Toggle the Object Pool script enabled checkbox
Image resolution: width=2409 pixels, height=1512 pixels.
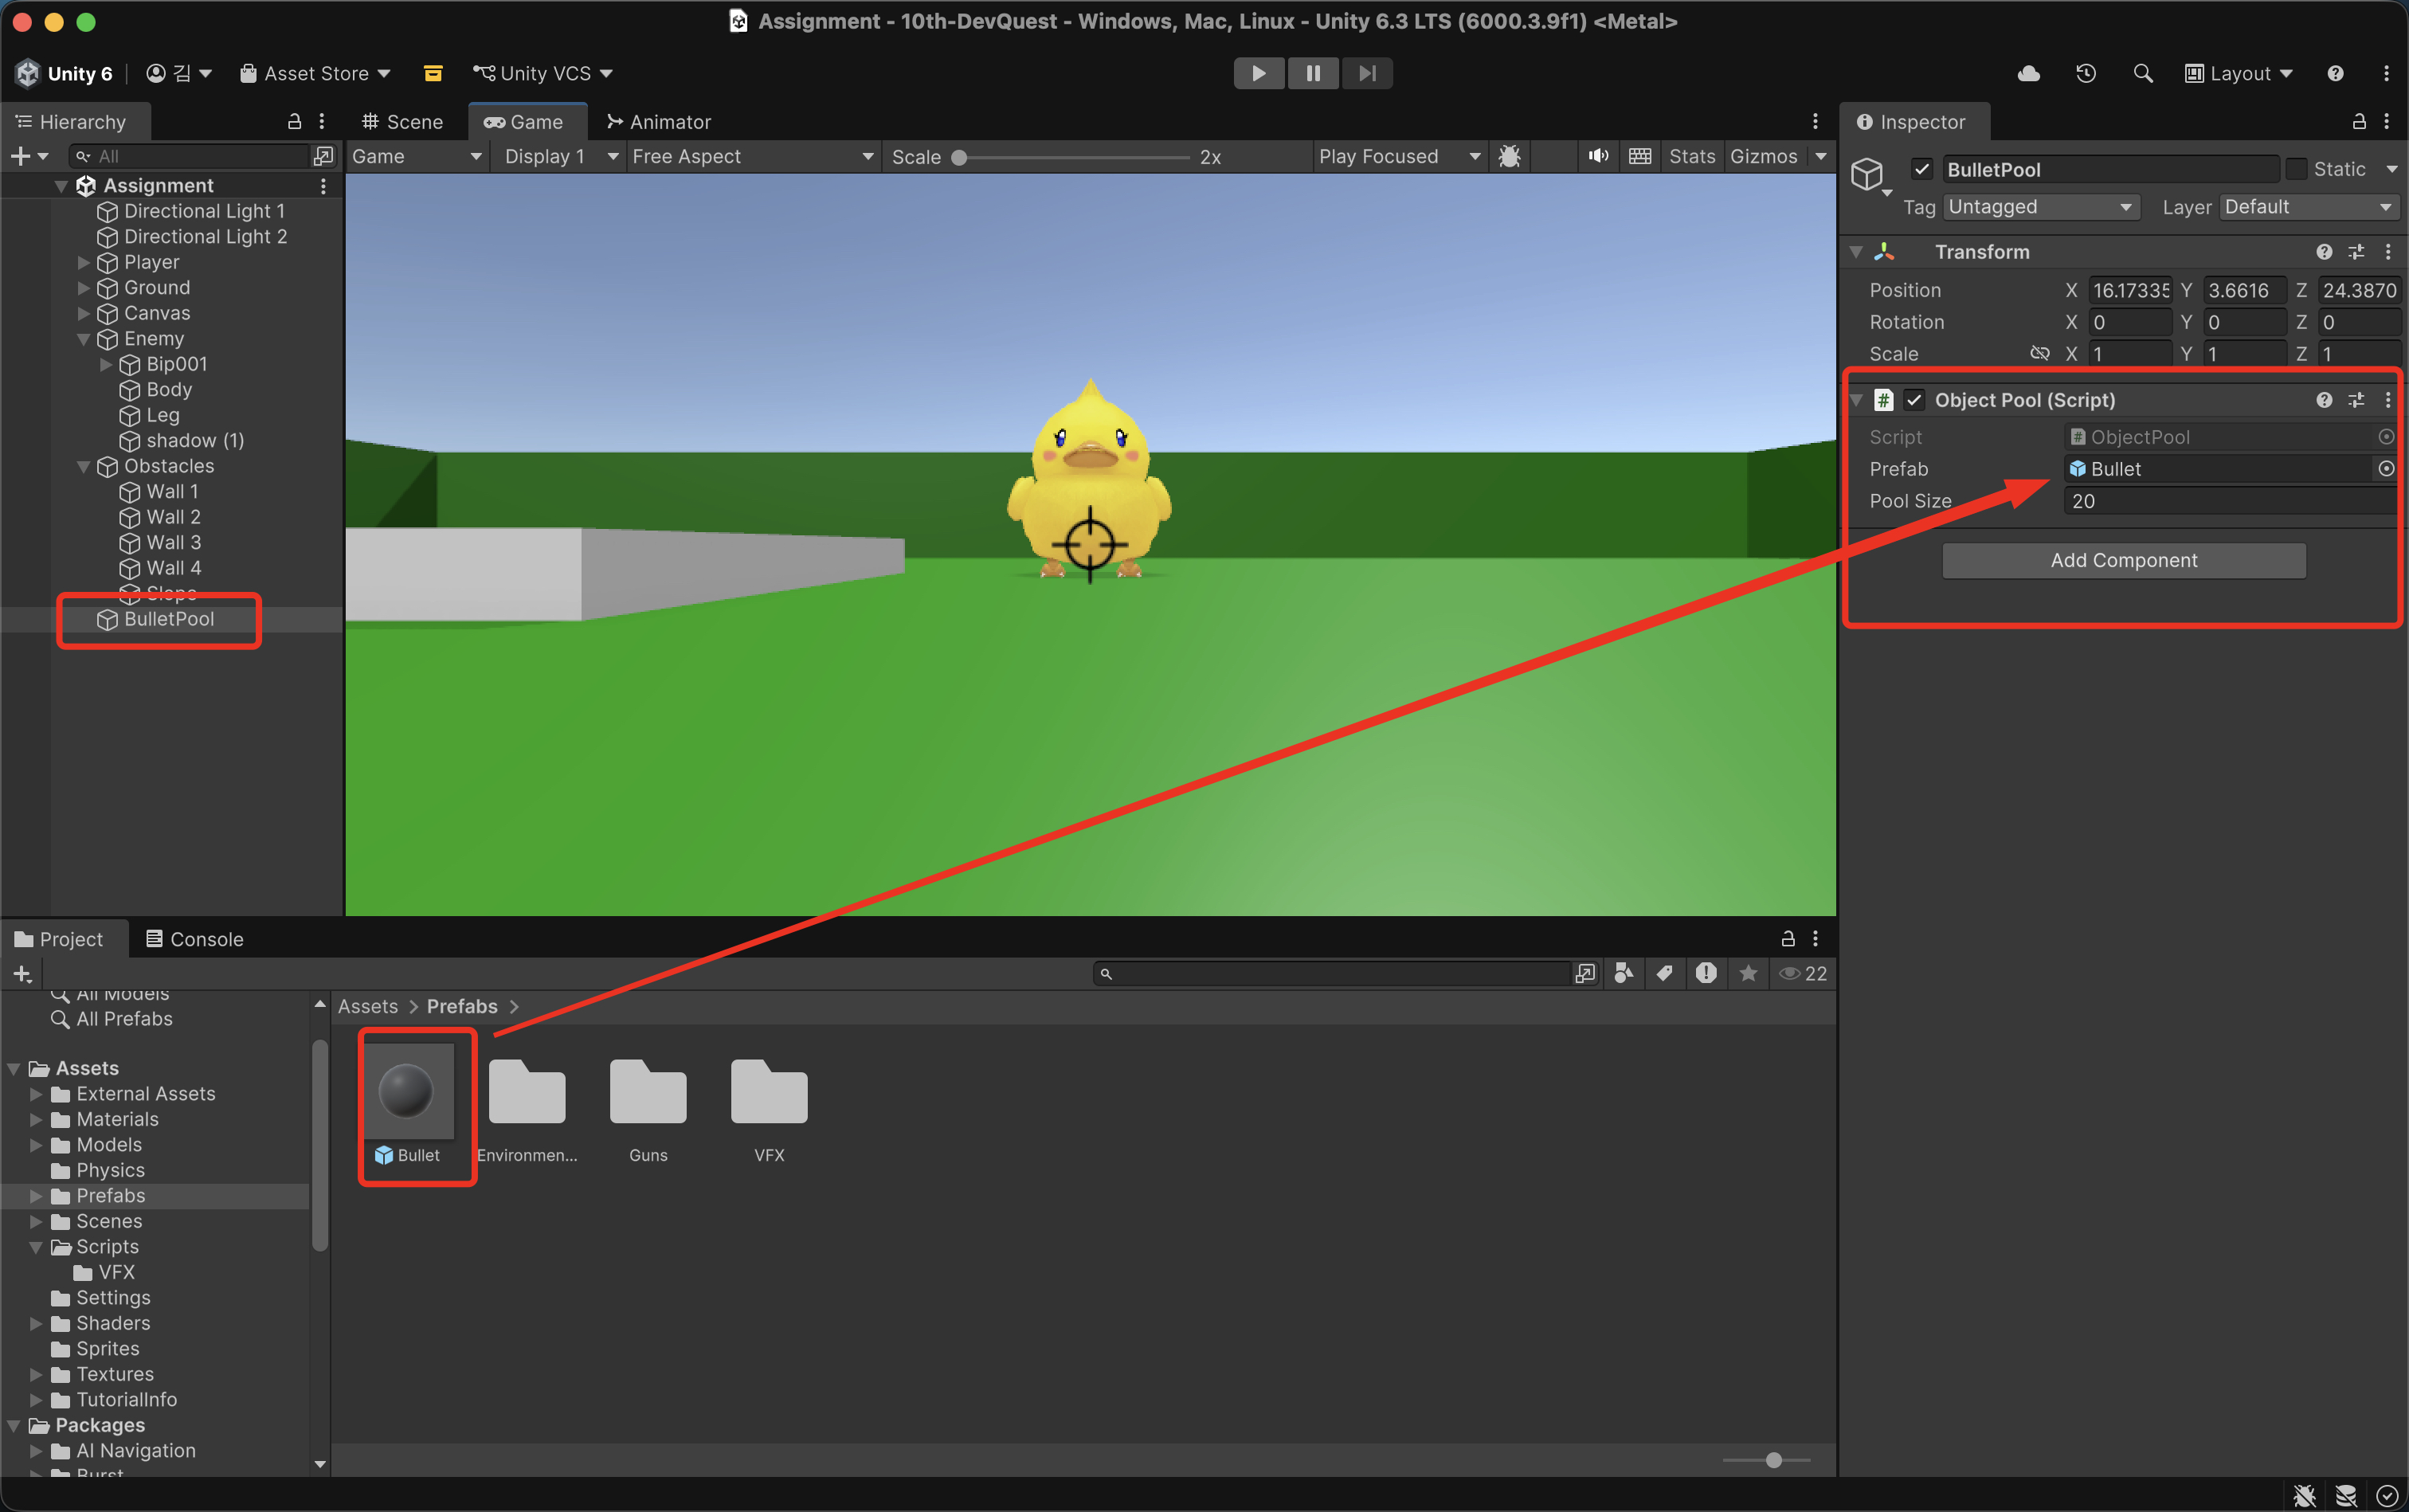coord(1914,400)
